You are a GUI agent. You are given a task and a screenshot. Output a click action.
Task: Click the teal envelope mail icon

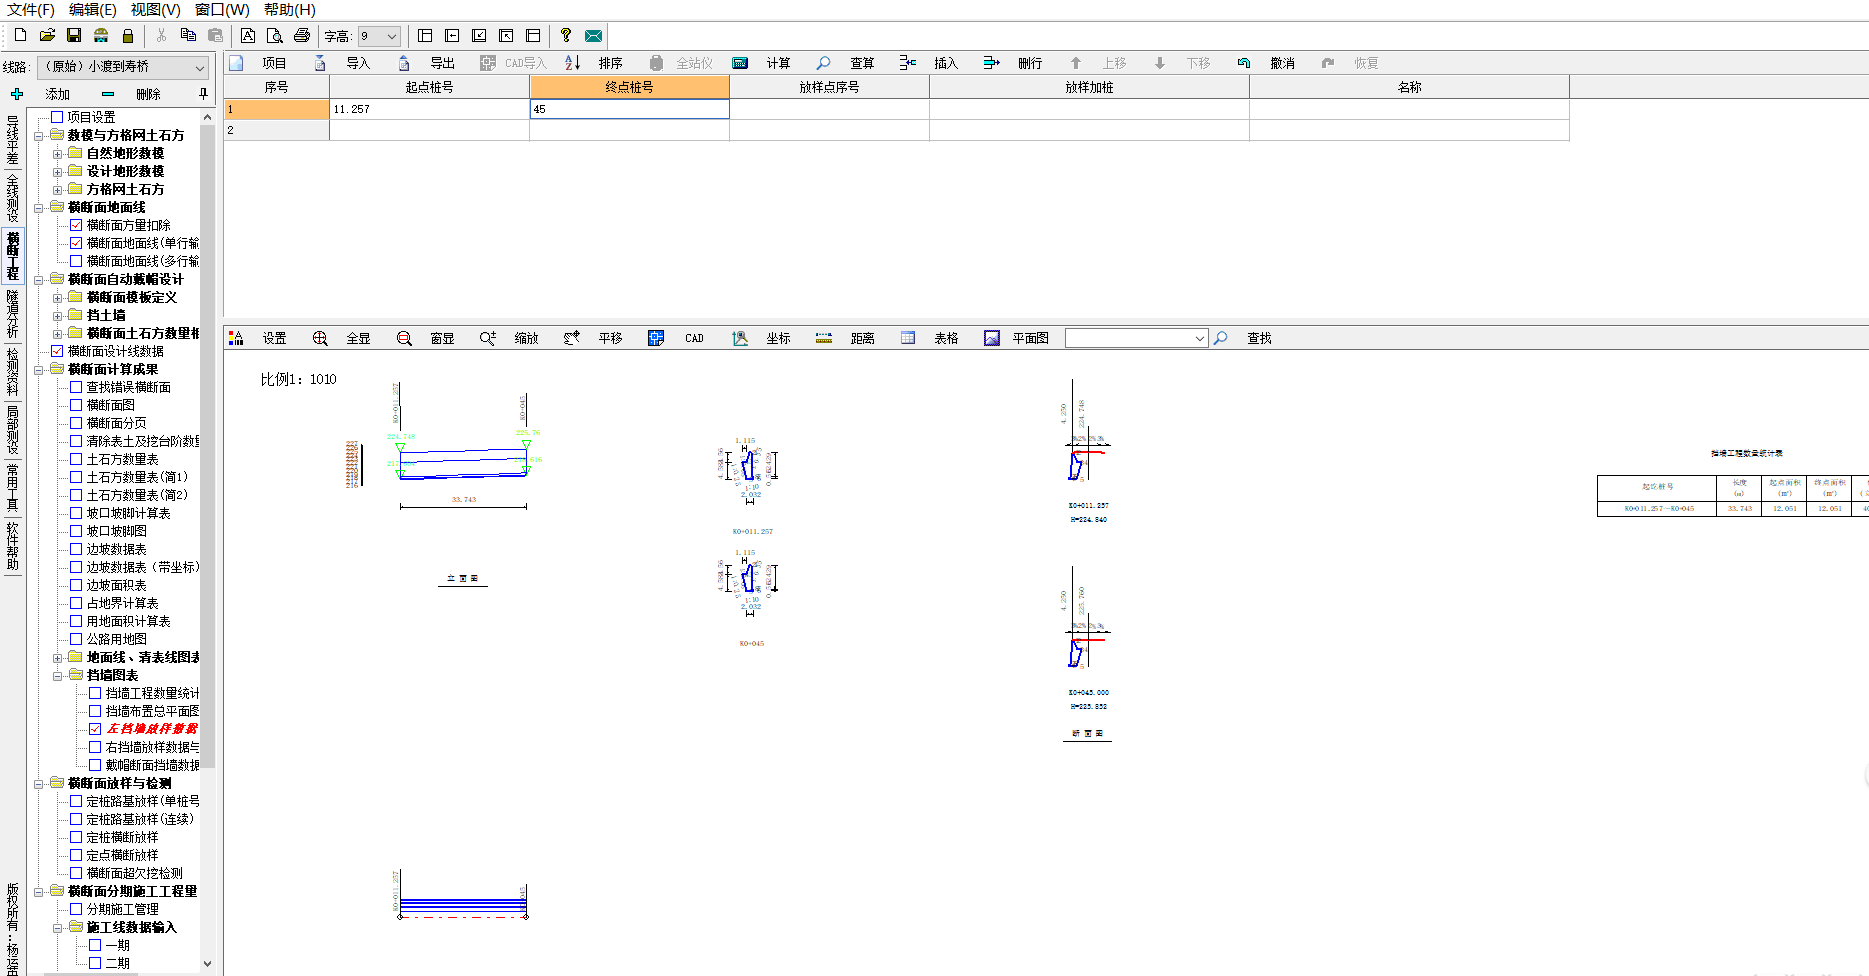pos(593,35)
